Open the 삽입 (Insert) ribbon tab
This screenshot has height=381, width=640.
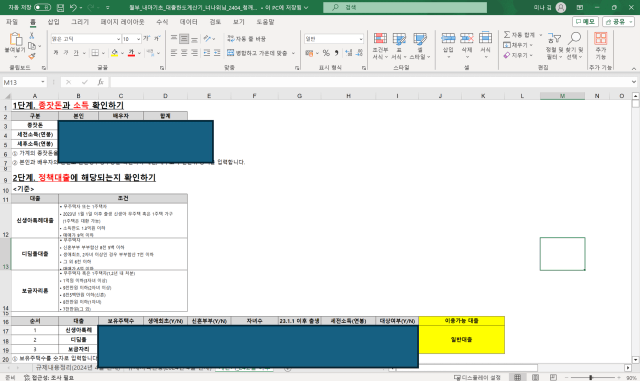[53, 22]
